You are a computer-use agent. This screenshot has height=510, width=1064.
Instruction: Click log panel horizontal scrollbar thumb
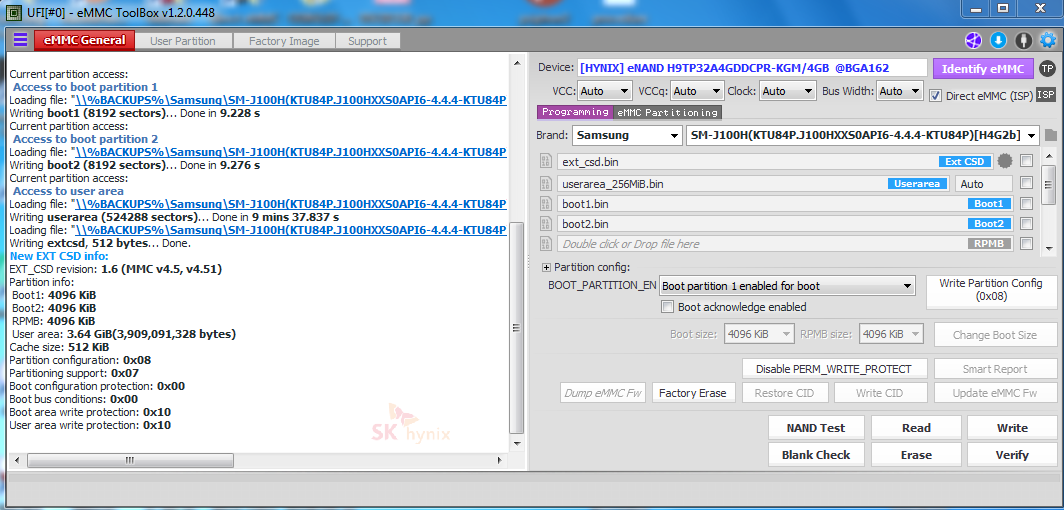click(x=130, y=460)
